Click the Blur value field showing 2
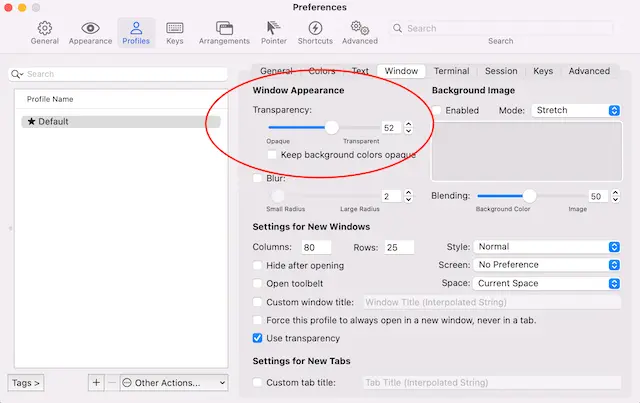 tap(391, 196)
